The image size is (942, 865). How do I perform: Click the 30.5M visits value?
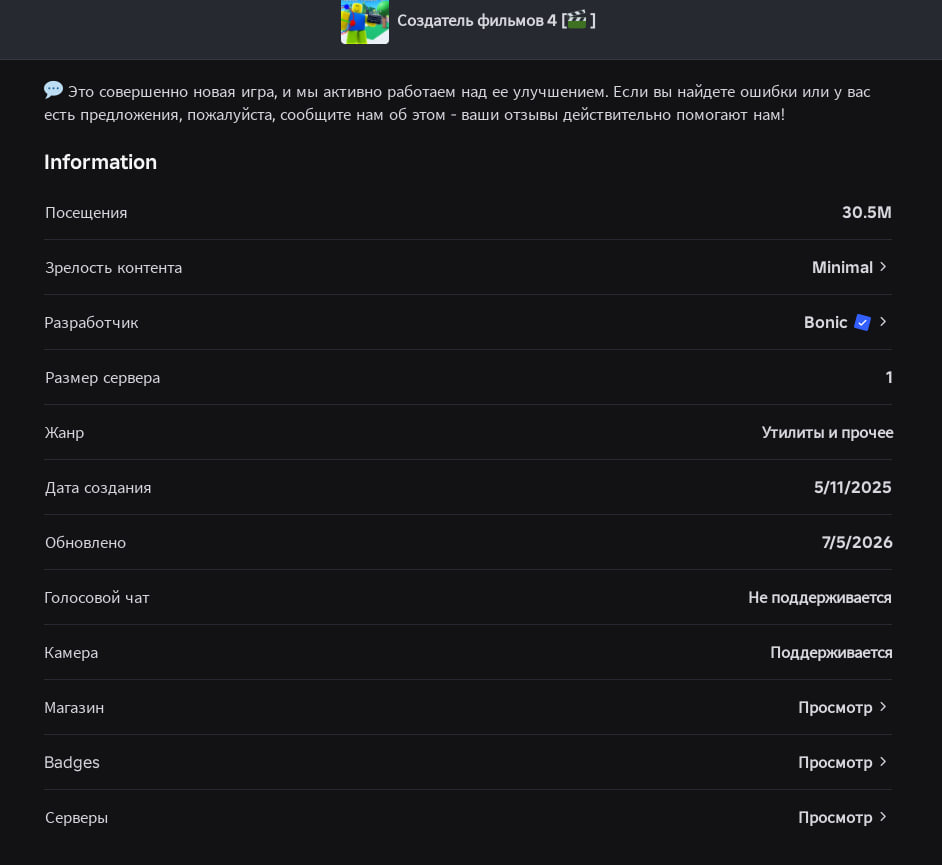coord(866,213)
